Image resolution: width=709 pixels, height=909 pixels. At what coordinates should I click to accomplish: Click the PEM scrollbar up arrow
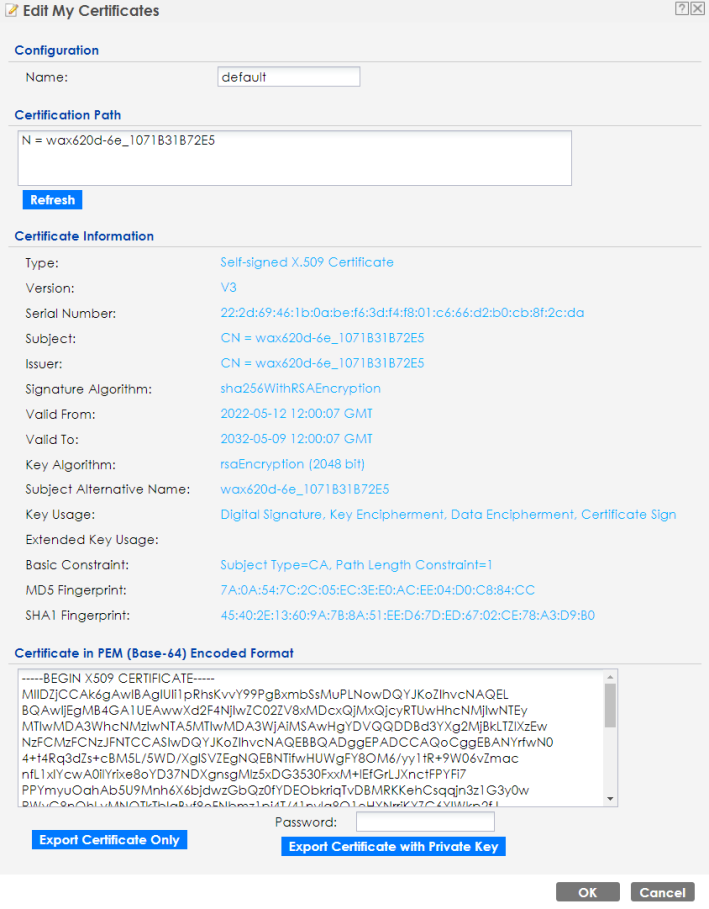point(610,678)
